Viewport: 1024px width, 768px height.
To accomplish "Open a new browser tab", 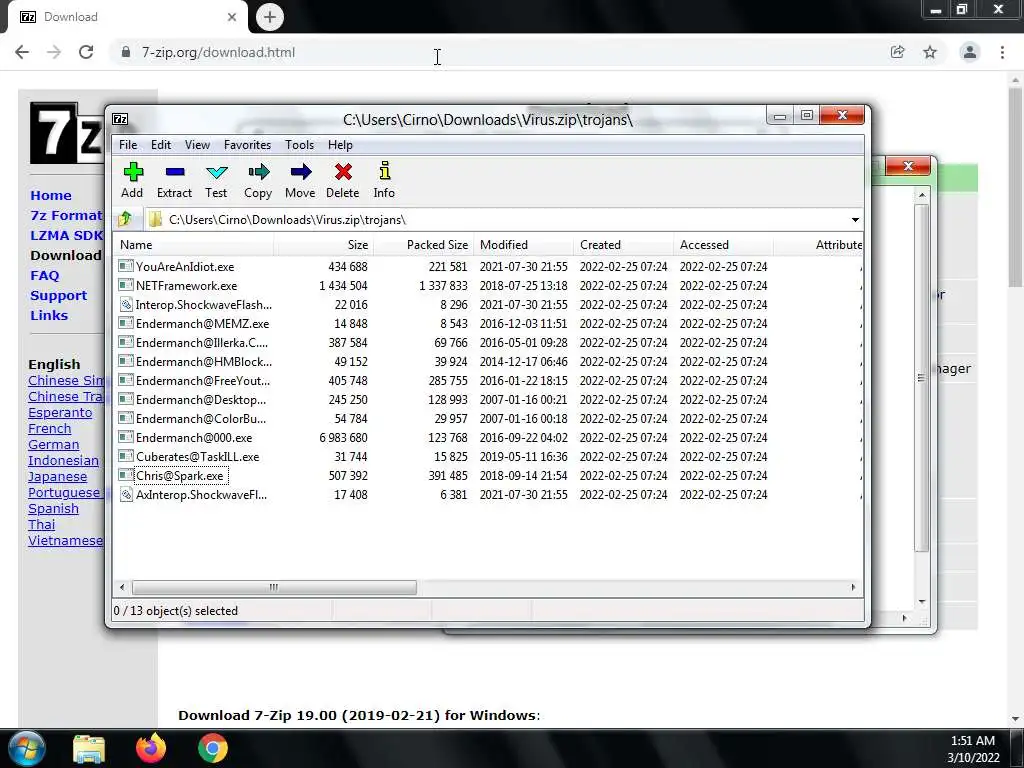I will tap(270, 17).
